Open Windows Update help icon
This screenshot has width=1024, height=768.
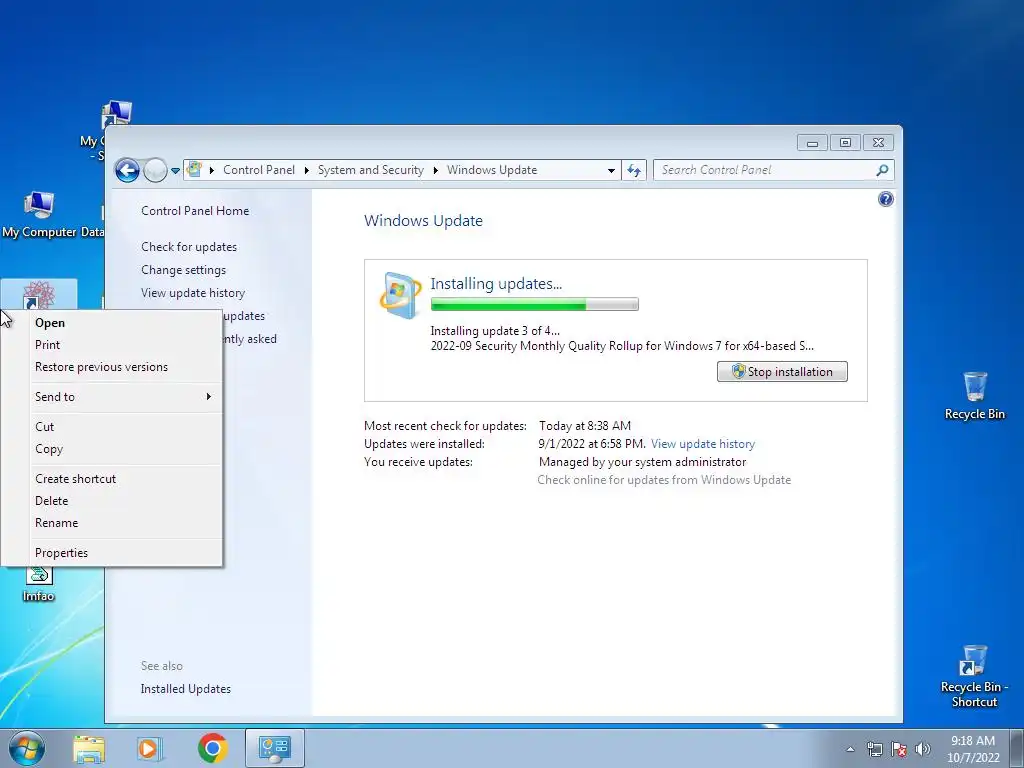(886, 199)
